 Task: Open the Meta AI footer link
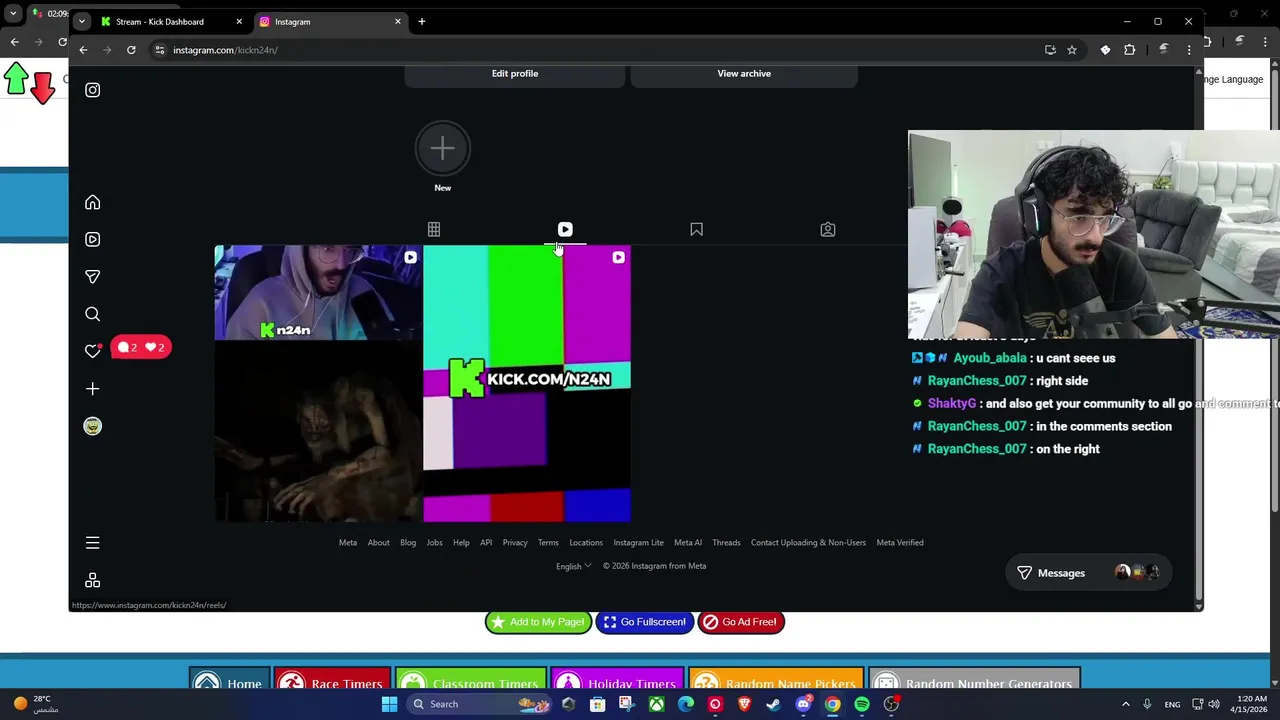pos(688,543)
